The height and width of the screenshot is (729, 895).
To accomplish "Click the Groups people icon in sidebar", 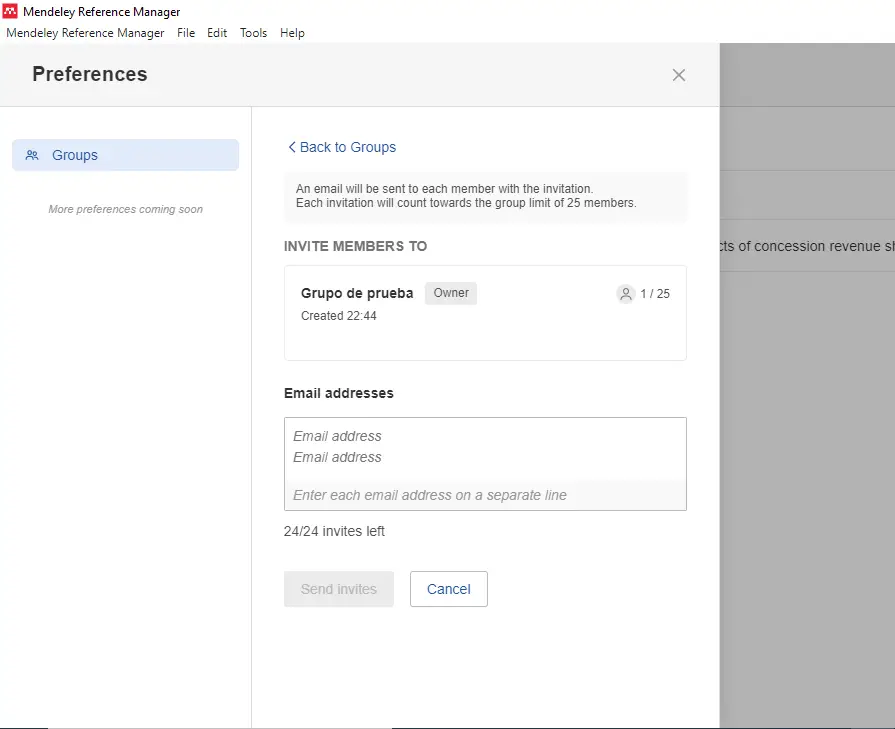I will pyautogui.click(x=32, y=155).
